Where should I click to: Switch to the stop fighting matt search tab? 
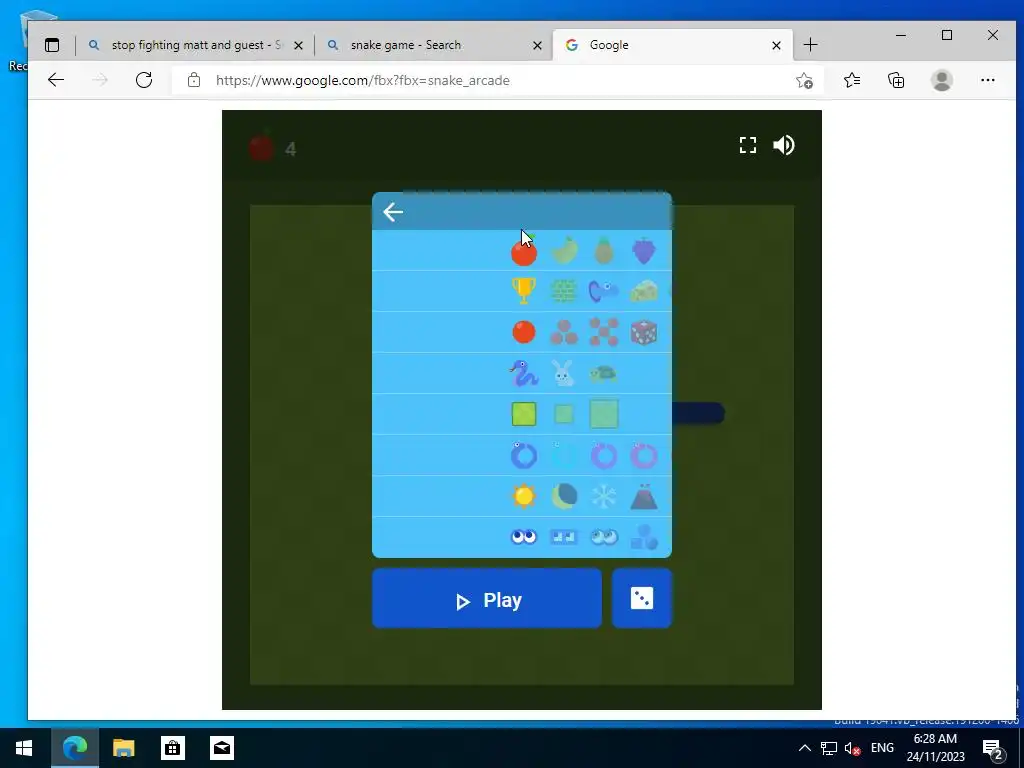click(x=196, y=45)
